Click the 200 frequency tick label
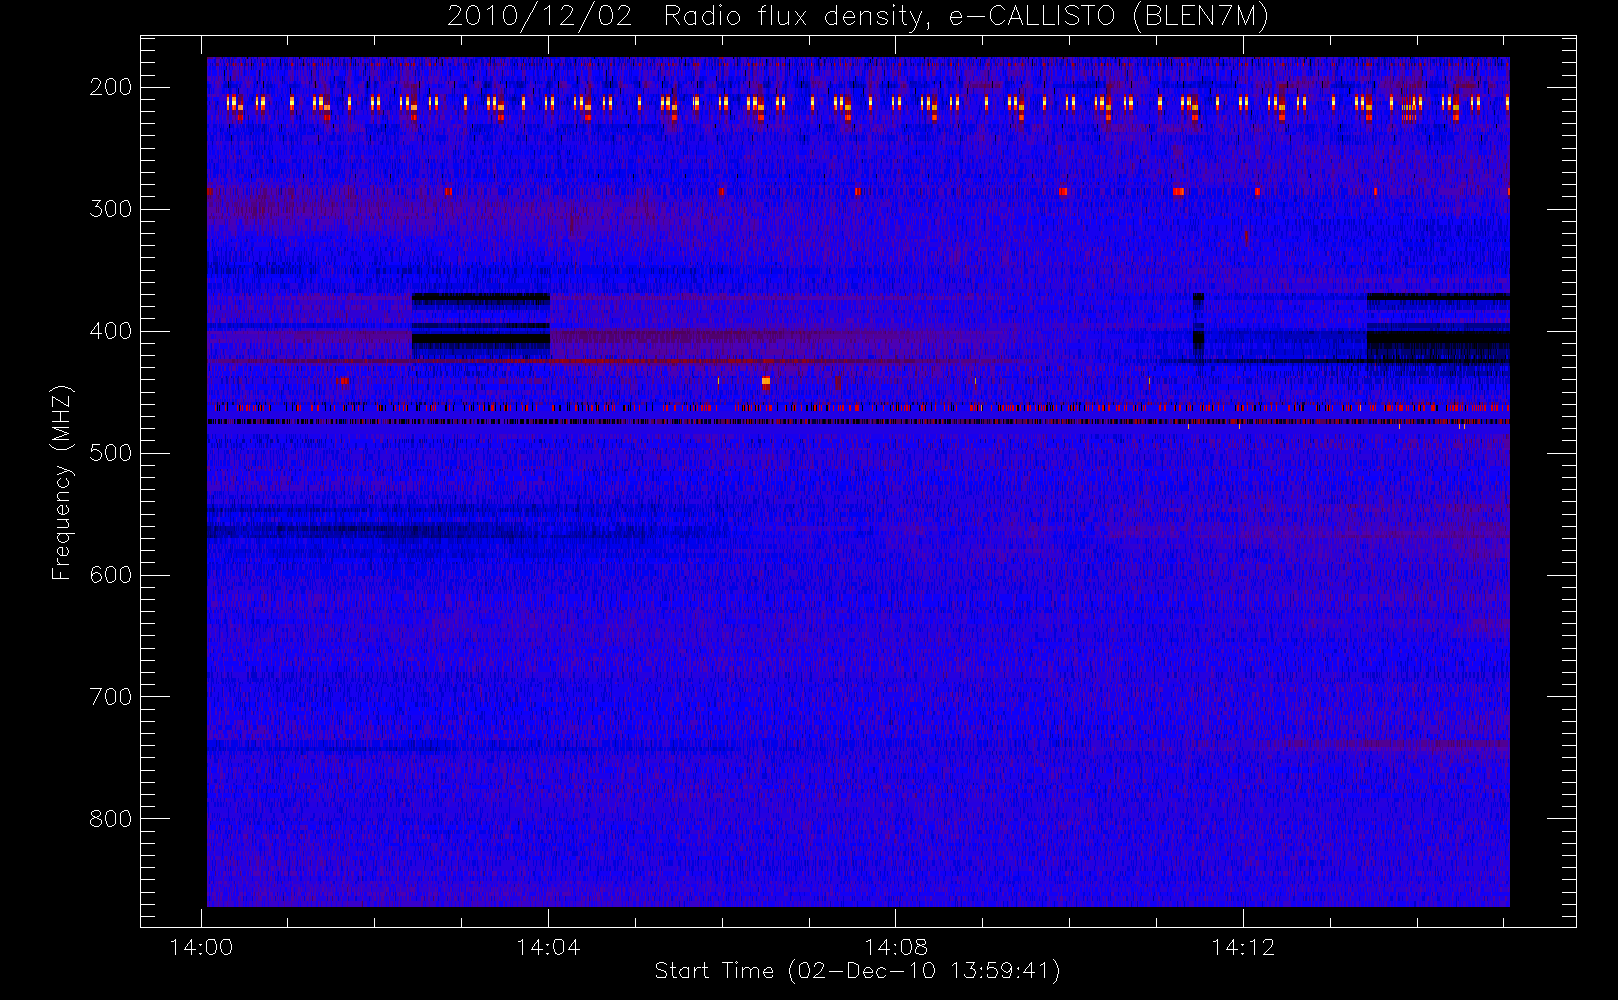 111,87
